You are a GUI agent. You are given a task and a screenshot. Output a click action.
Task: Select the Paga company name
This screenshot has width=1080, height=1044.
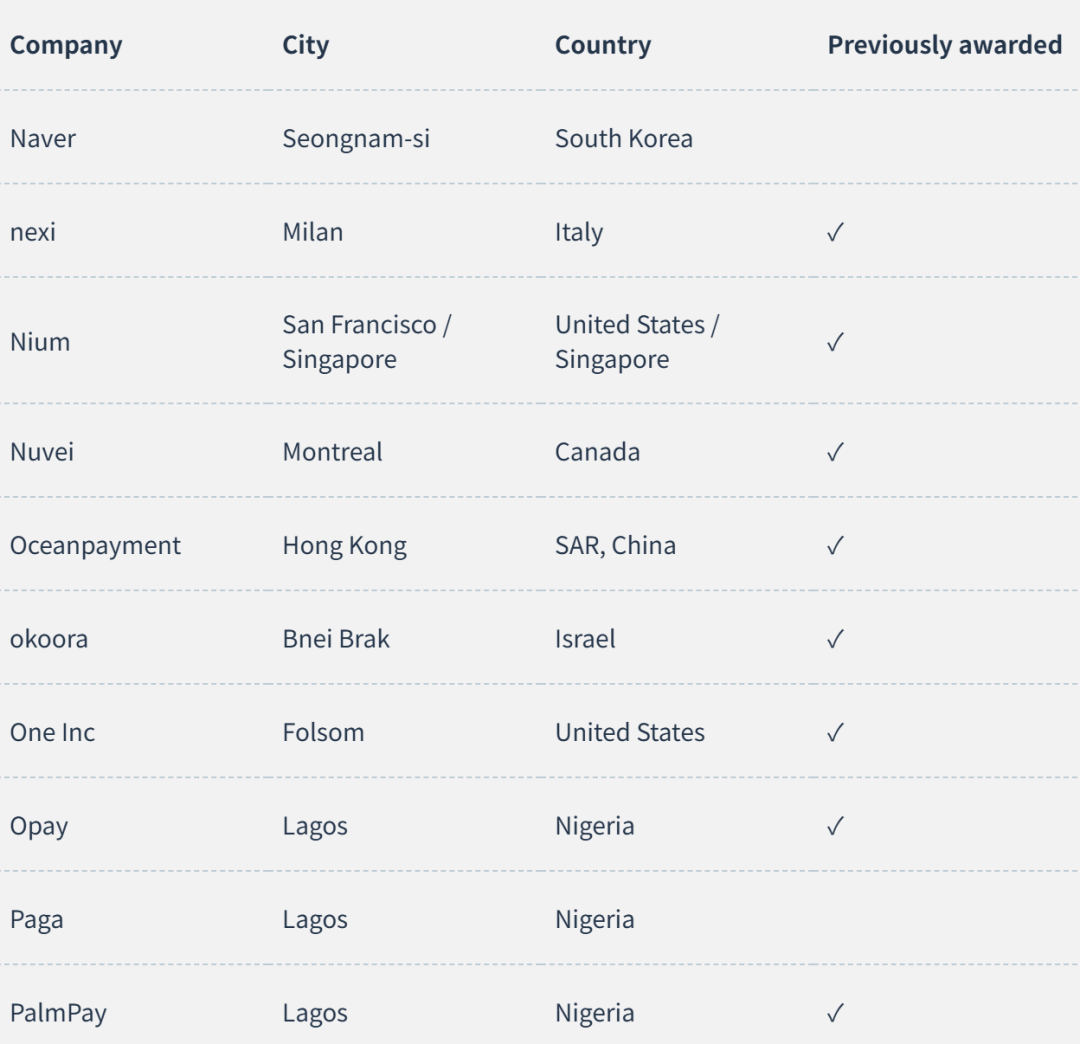[37, 921]
